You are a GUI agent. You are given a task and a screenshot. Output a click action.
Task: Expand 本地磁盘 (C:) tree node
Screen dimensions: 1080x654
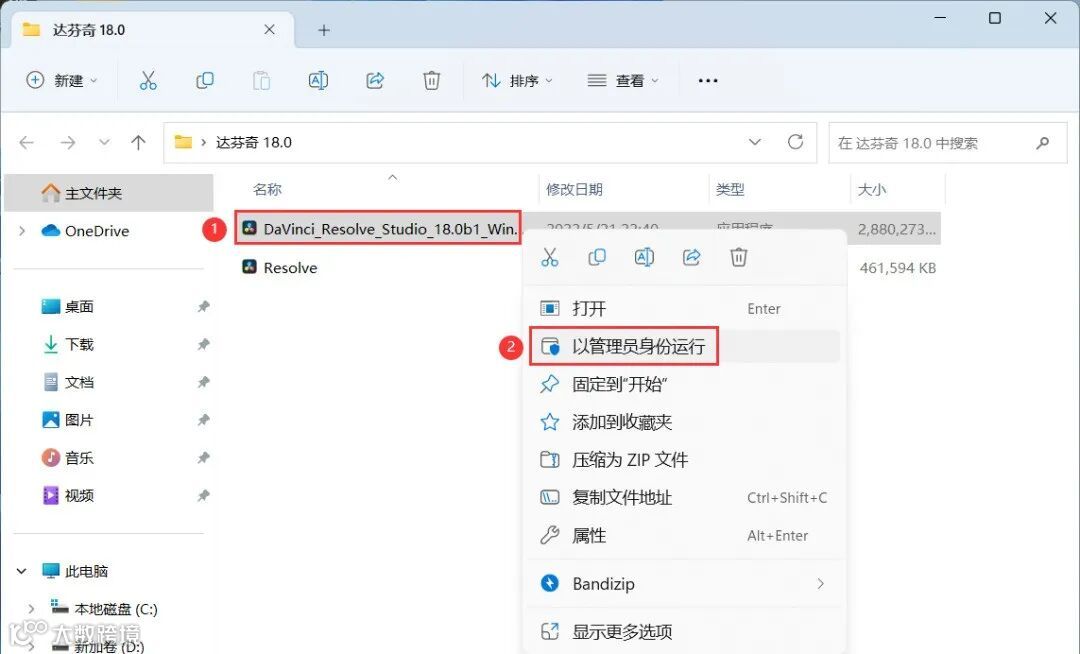pyautogui.click(x=31, y=609)
